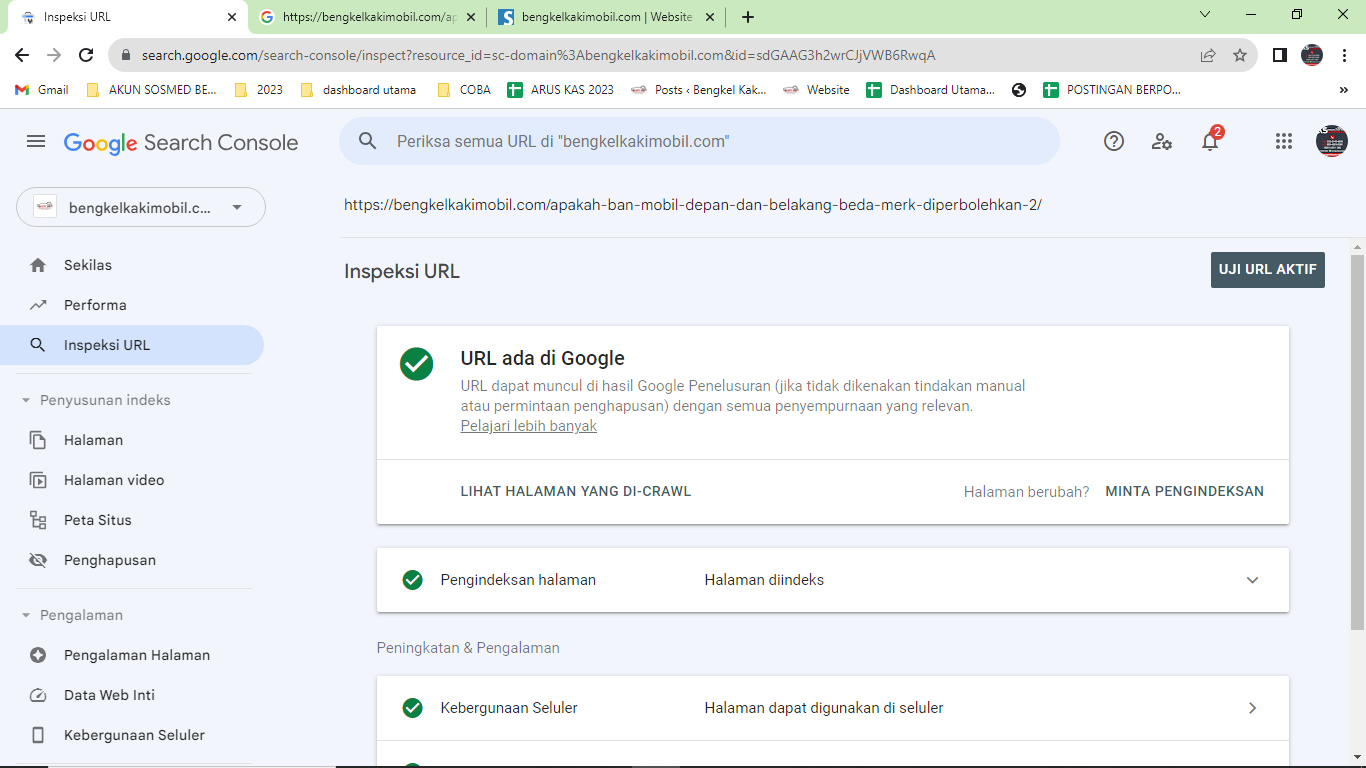The height and width of the screenshot is (768, 1366).
Task: Click LIHAT HALAMAN YANG DI-CRAWL
Action: click(576, 491)
